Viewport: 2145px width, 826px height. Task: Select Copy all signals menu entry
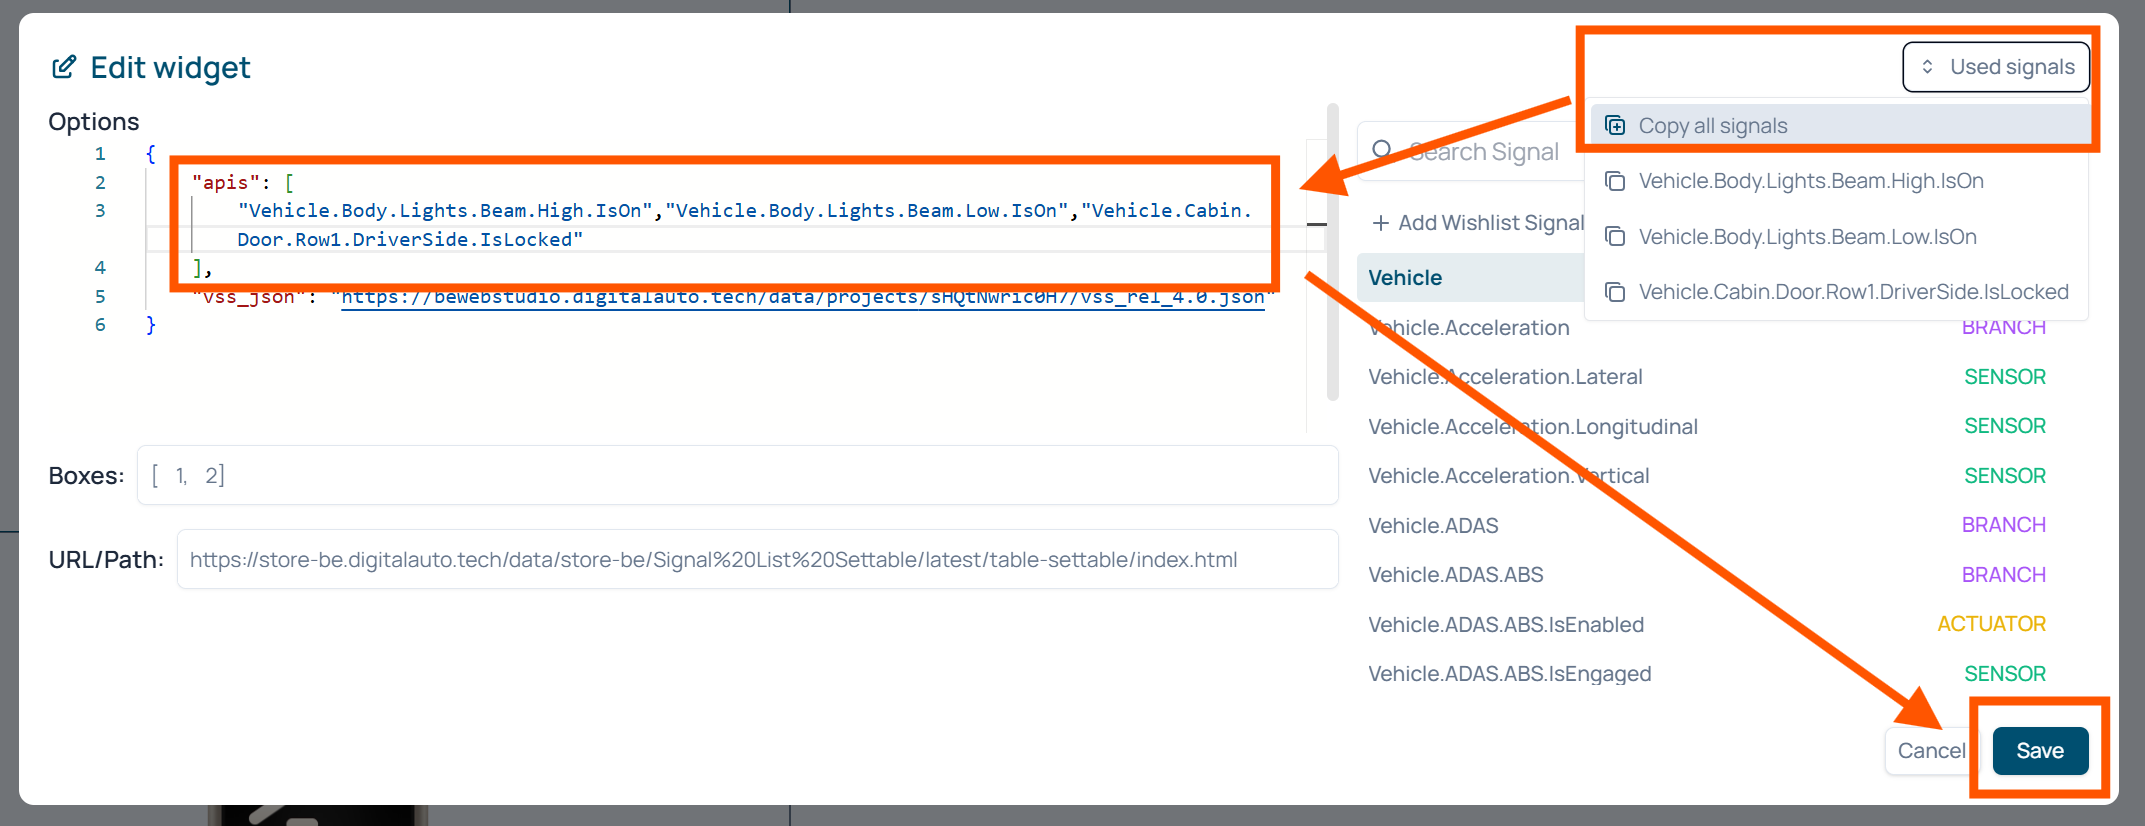pos(1712,126)
